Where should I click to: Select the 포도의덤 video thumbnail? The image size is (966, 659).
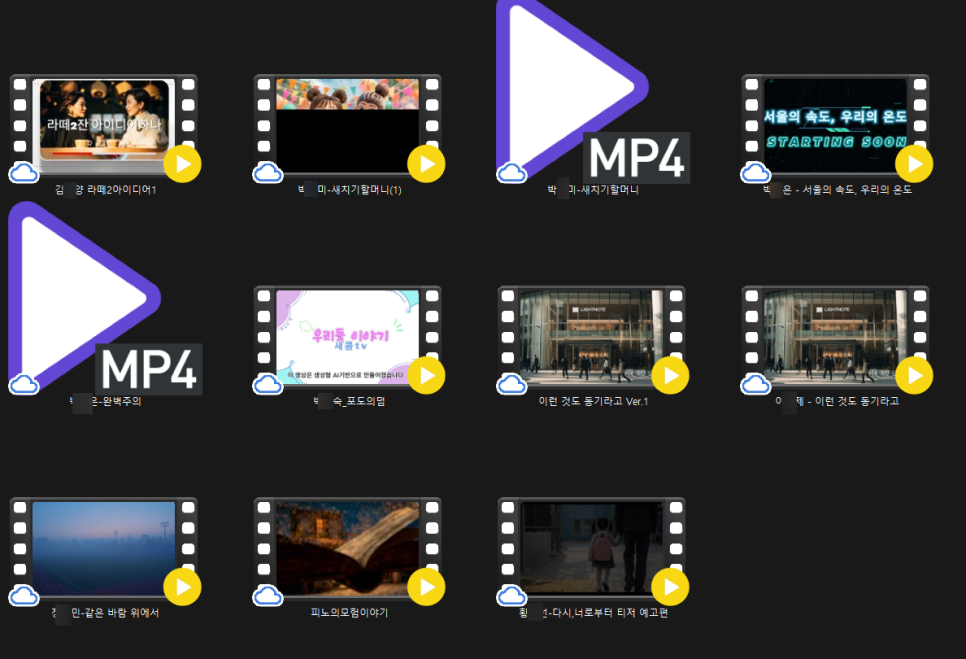click(x=347, y=336)
